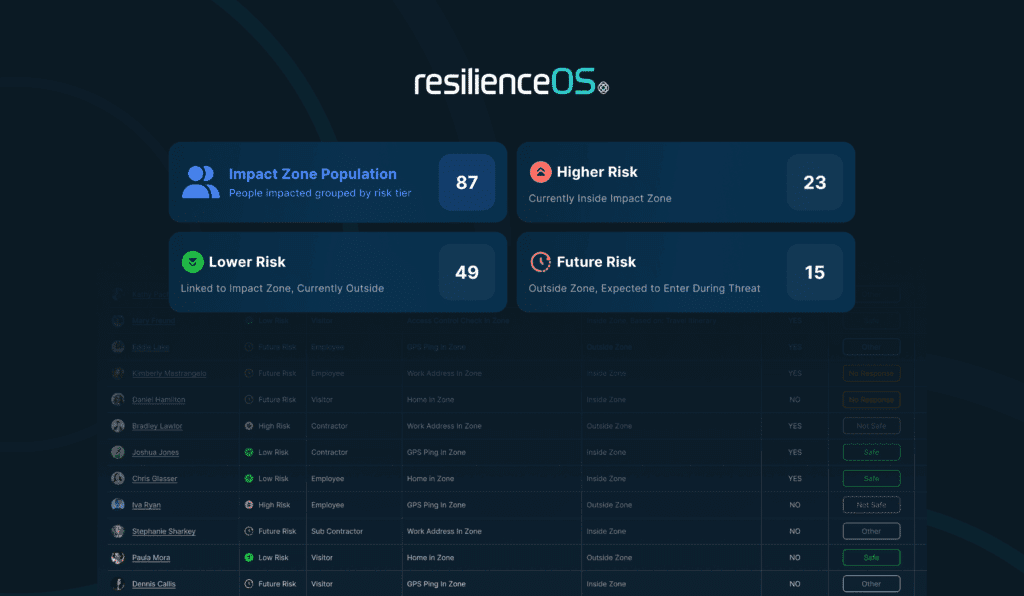Image resolution: width=1024 pixels, height=596 pixels.
Task: Click 'Work Address In Zone' in Bradley Lawlor row
Action: (444, 426)
